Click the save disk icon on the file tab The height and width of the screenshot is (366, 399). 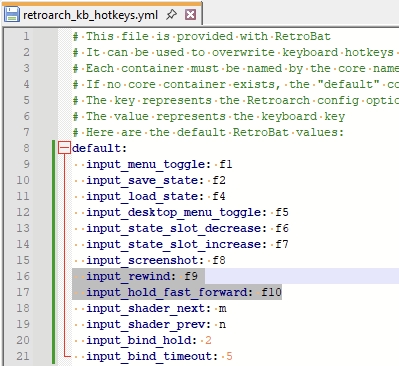tap(12, 15)
